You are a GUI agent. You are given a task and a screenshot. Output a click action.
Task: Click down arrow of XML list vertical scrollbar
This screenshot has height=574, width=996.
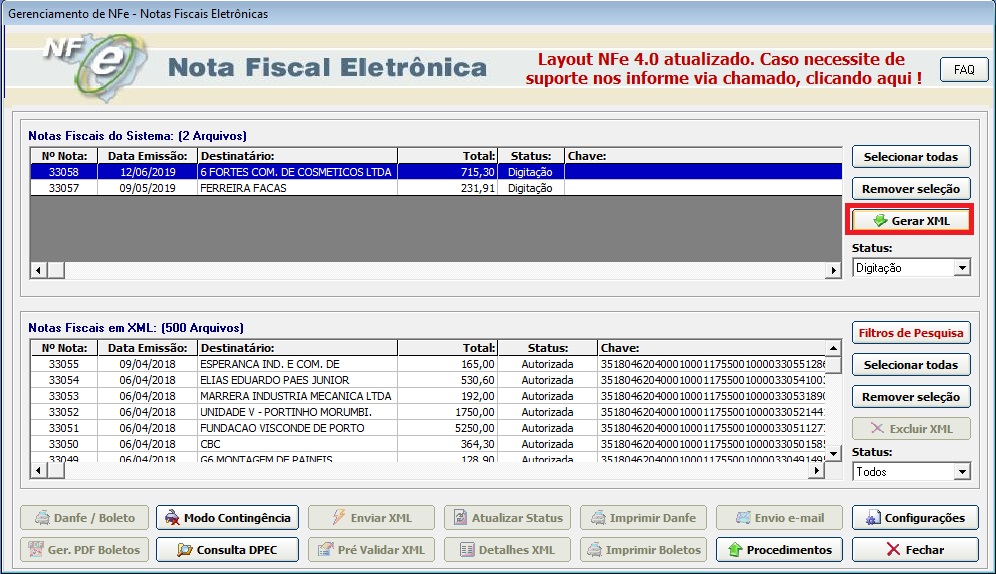[833, 453]
